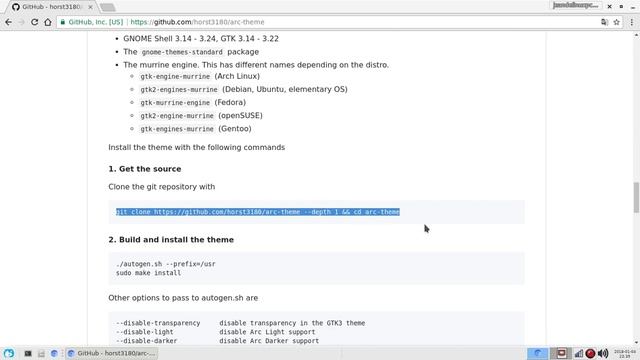Screen dimensions: 640x360
Task: Open the file manager taskbar icon
Action: point(41,353)
